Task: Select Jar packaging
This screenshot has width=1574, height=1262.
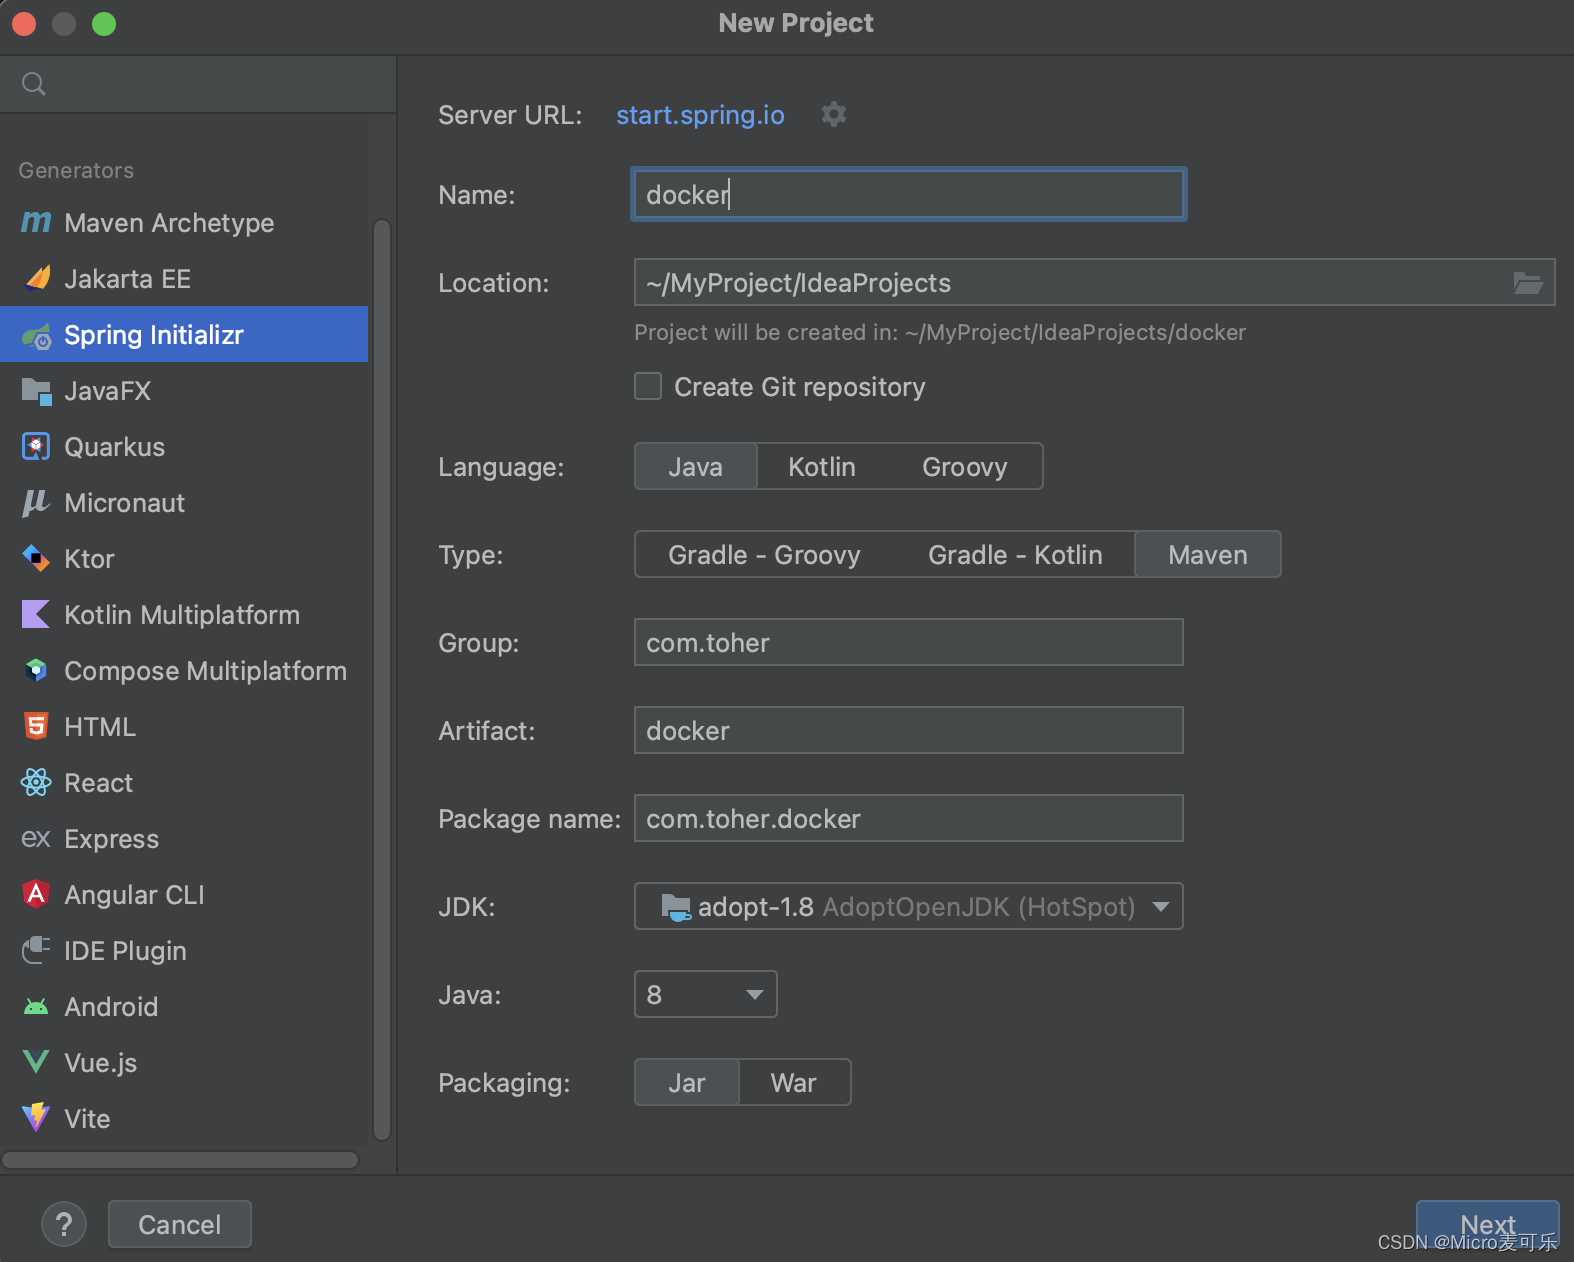Action: (x=687, y=1083)
